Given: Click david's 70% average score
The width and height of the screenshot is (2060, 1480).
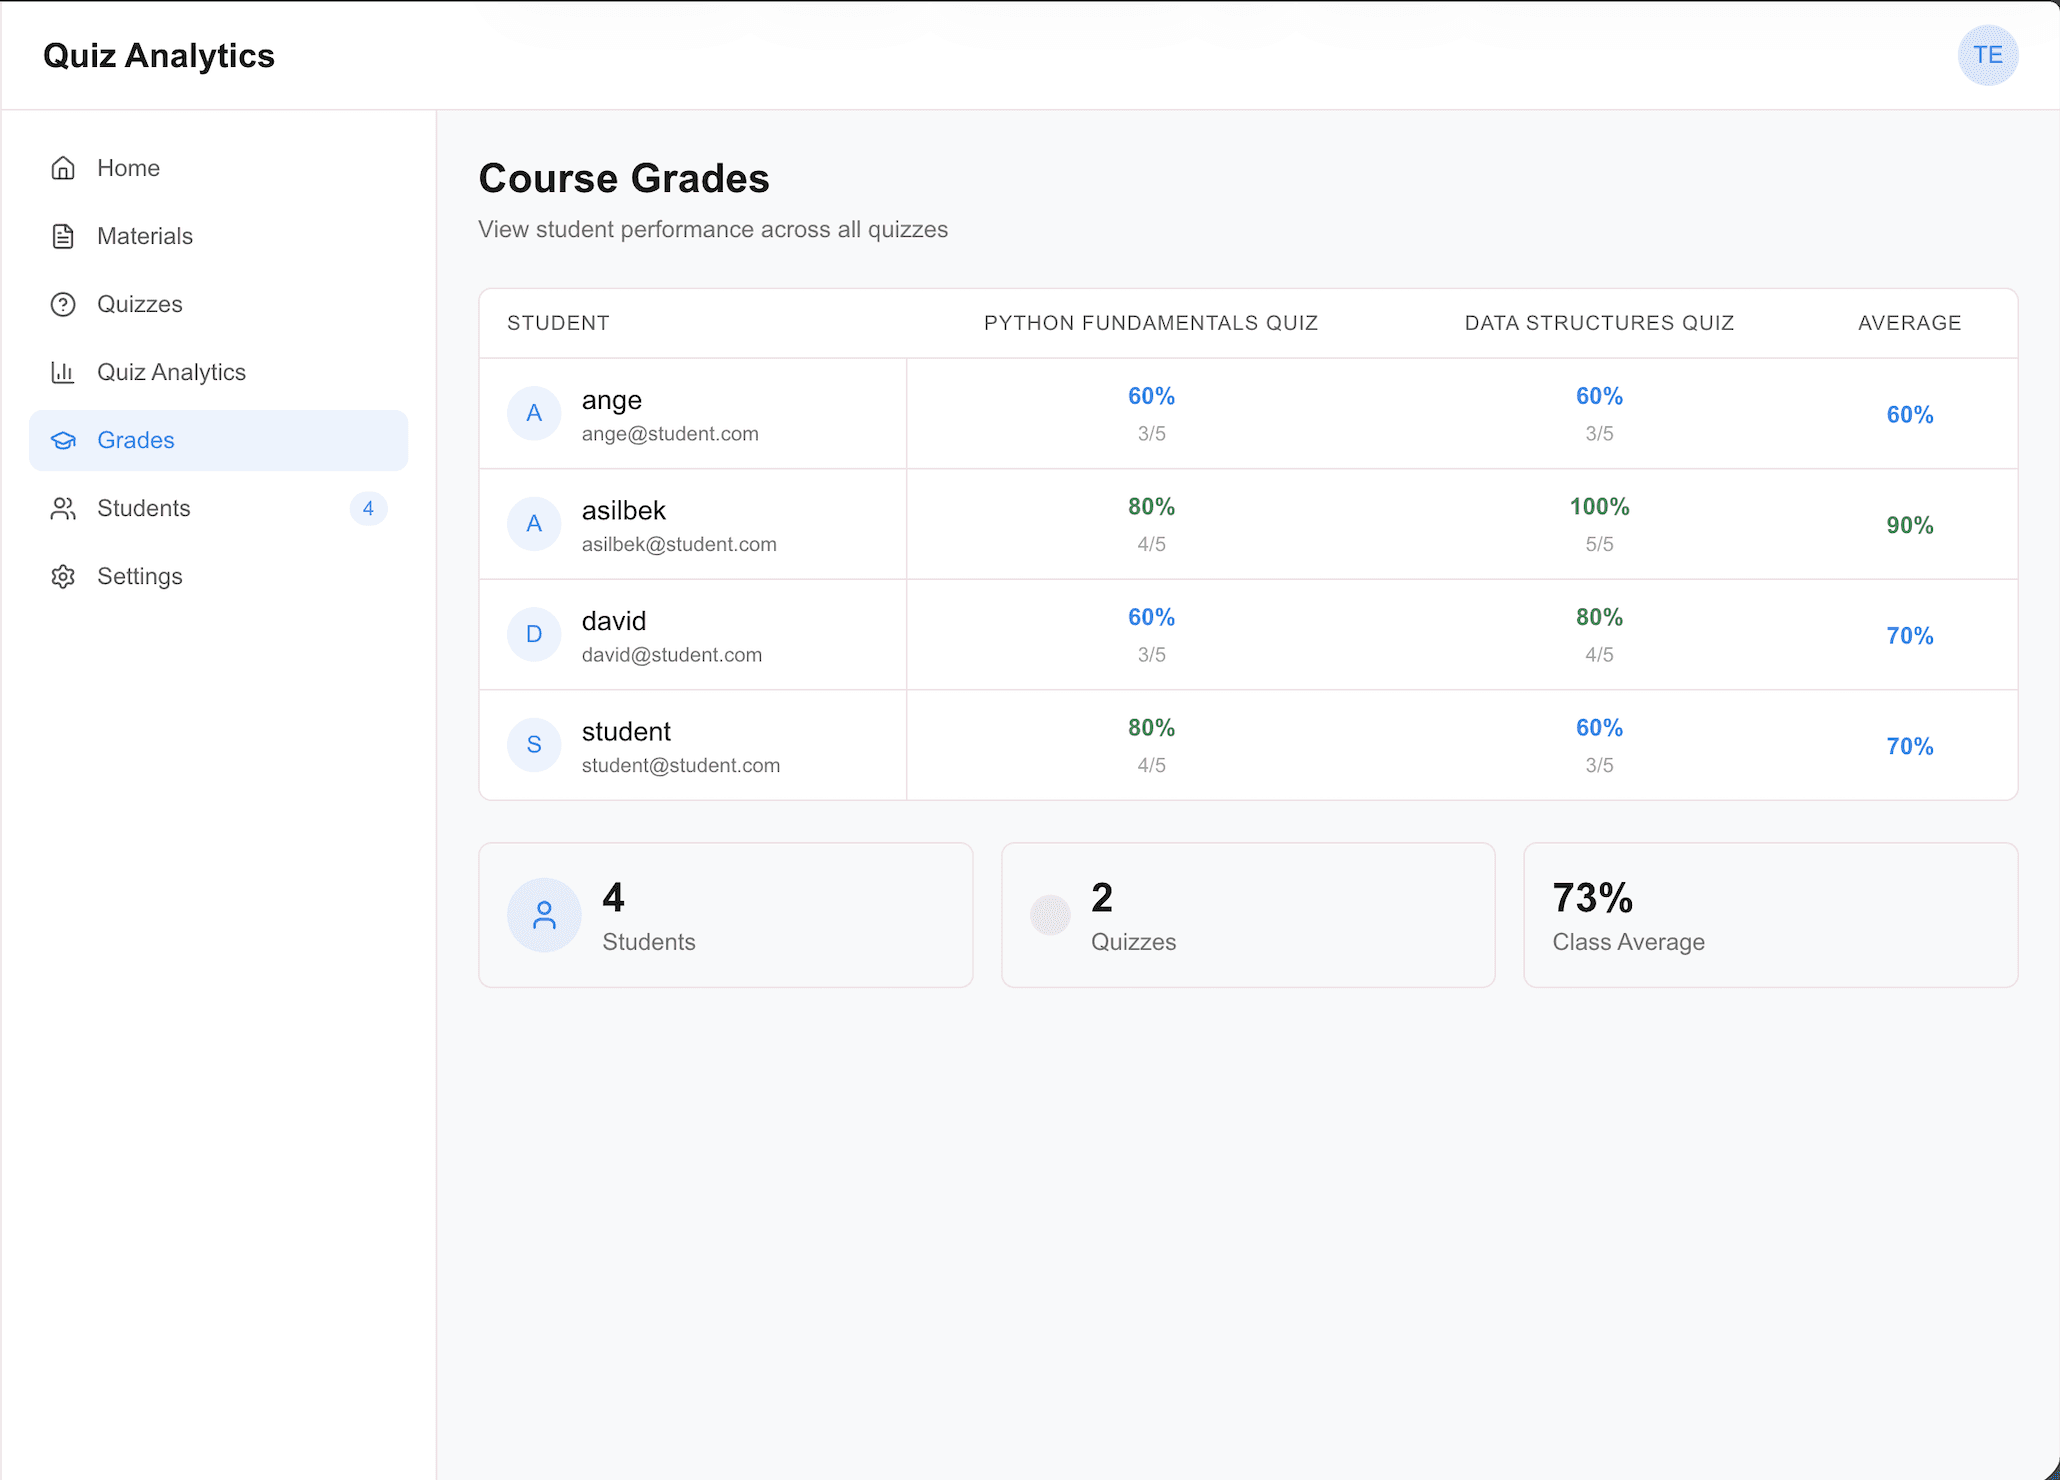Looking at the screenshot, I should pos(1909,635).
